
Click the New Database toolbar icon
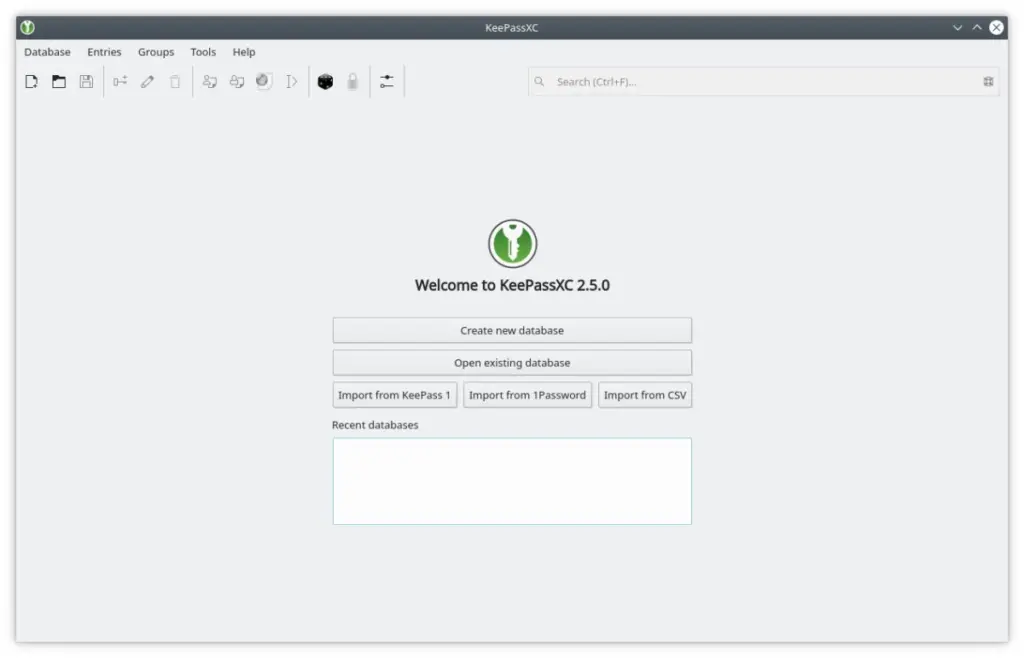click(31, 82)
